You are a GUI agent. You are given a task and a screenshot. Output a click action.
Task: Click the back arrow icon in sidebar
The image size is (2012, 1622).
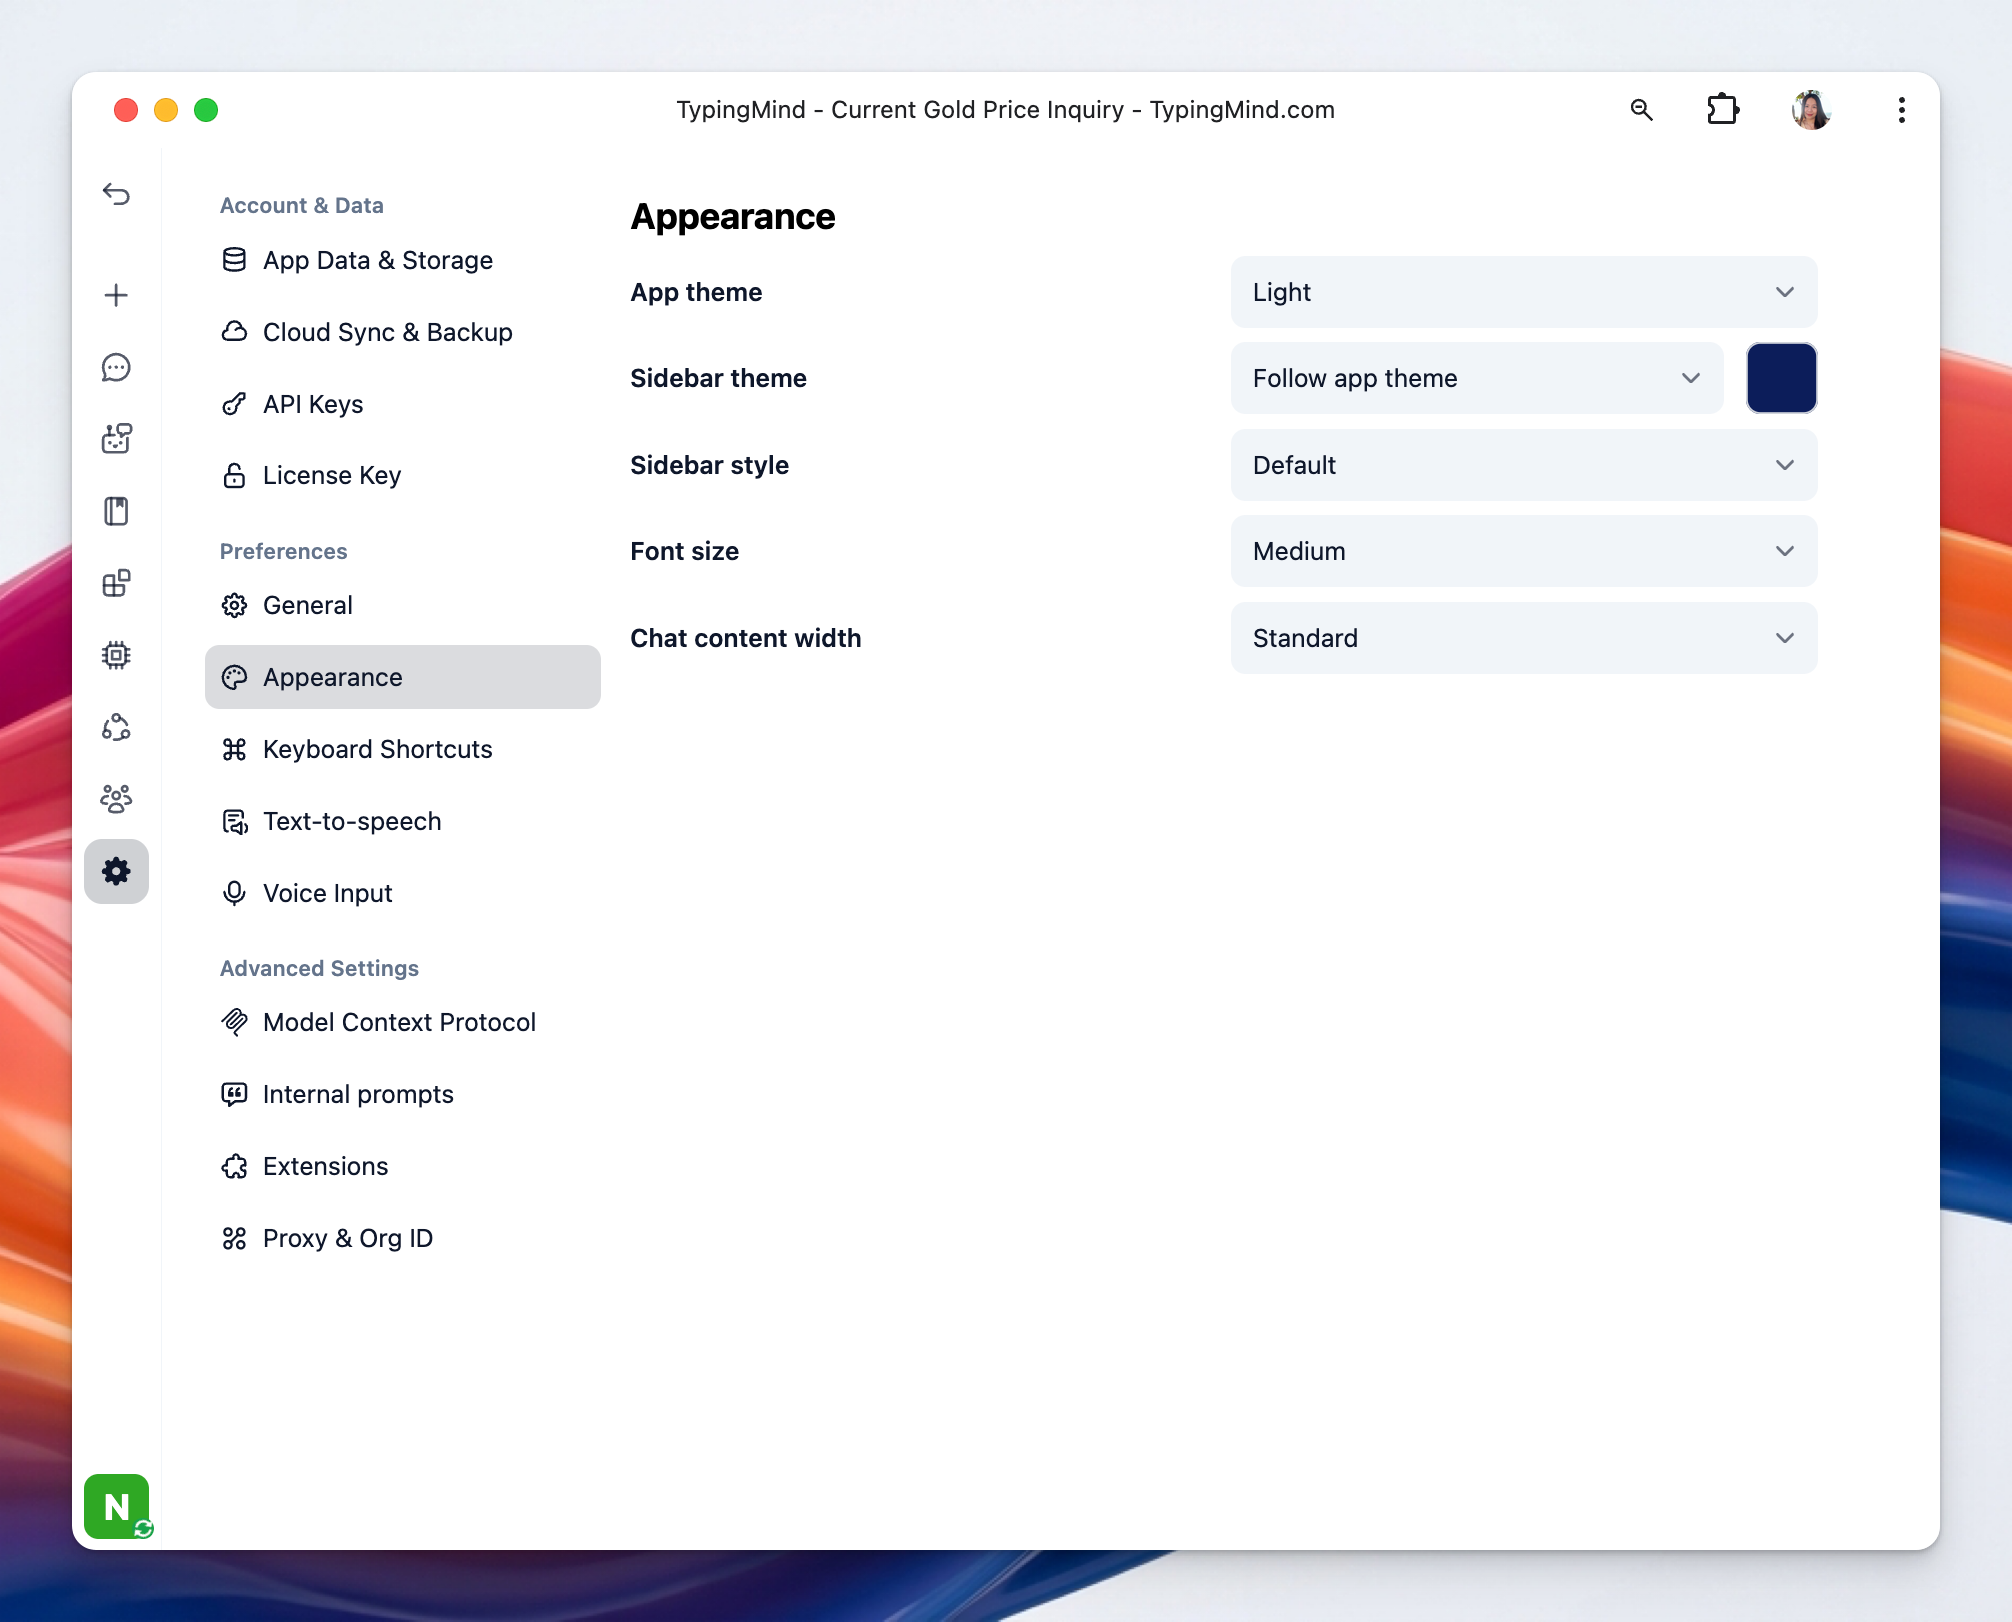click(x=116, y=194)
